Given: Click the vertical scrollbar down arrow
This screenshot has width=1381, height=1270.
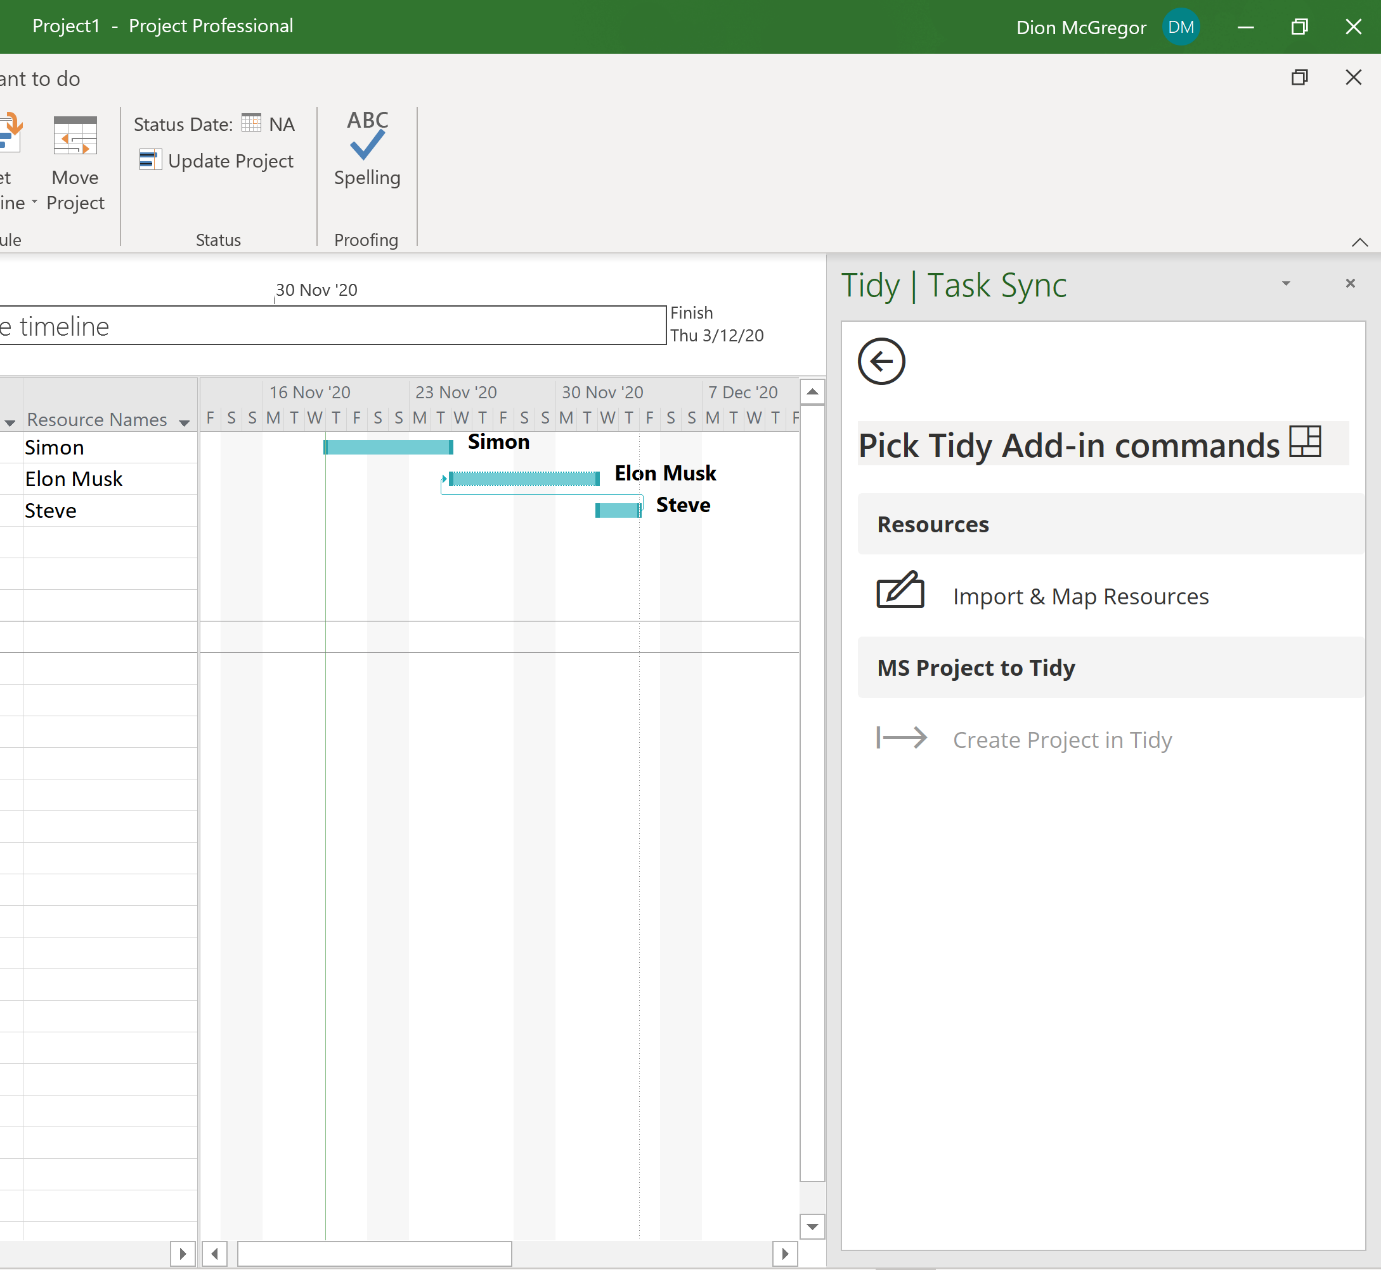Looking at the screenshot, I should pos(812,1226).
